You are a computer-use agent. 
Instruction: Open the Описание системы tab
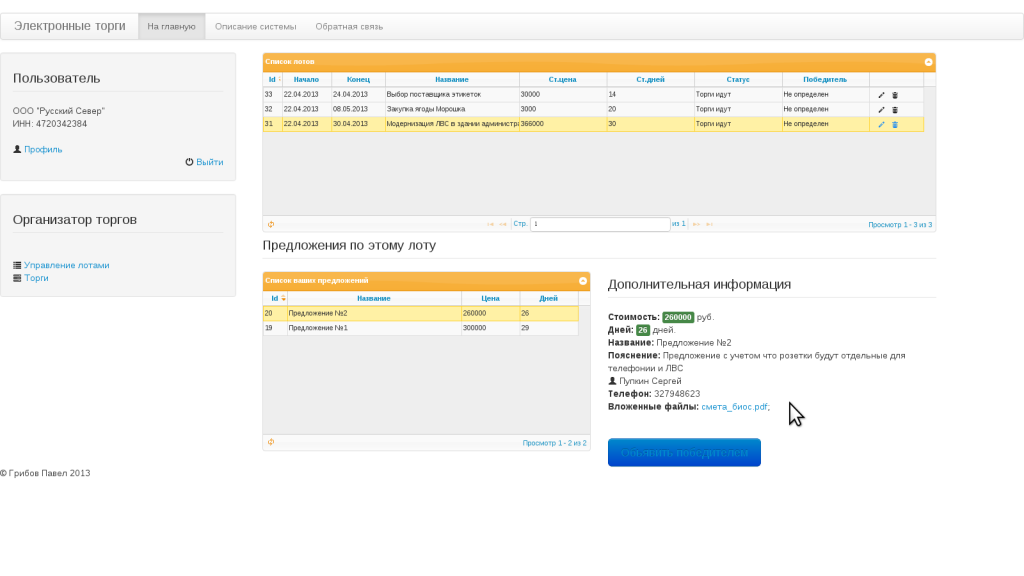click(x=255, y=26)
